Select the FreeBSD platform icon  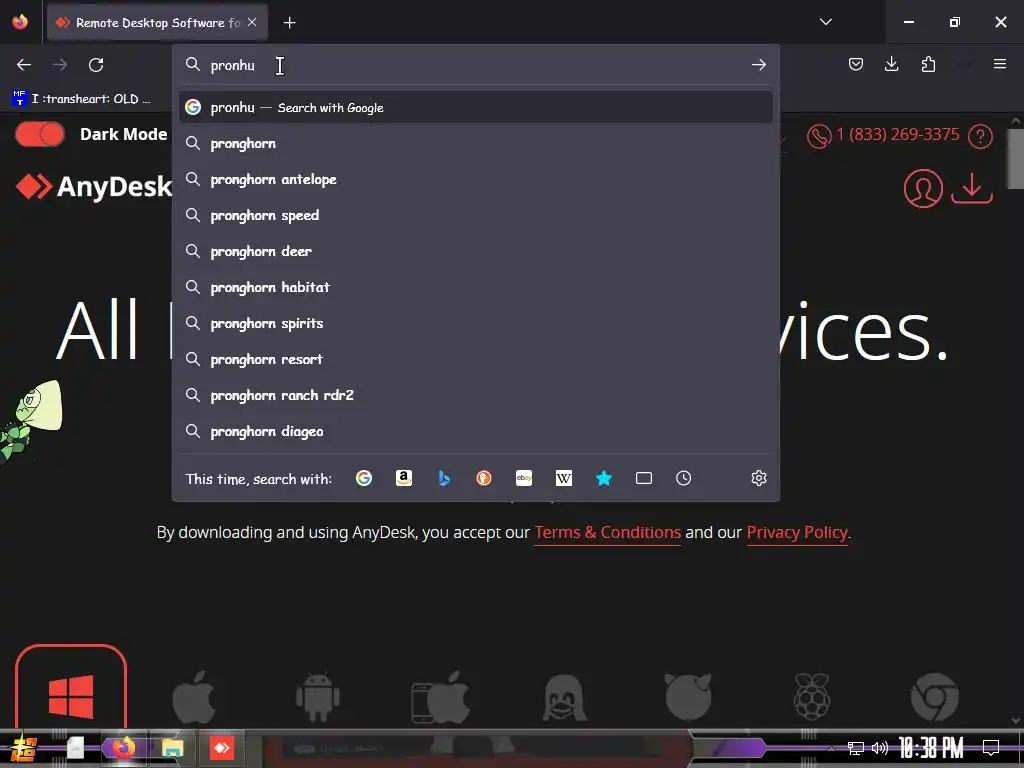(x=688, y=696)
